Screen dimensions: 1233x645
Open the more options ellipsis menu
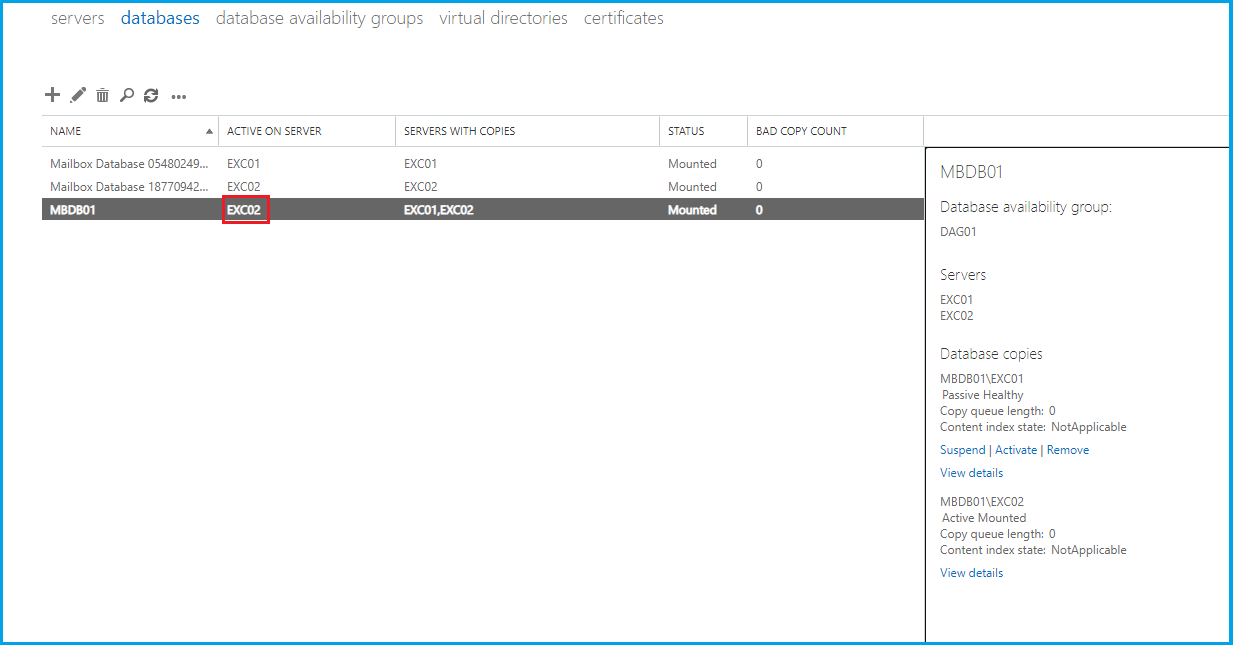(x=179, y=96)
